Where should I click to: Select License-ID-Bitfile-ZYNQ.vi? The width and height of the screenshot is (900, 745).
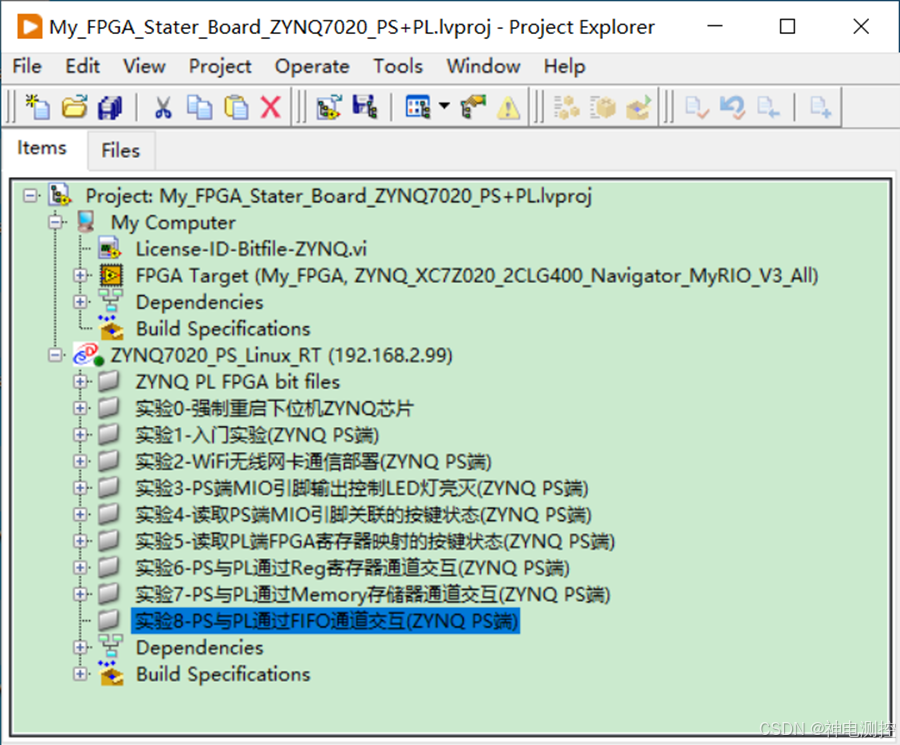pyautogui.click(x=251, y=249)
